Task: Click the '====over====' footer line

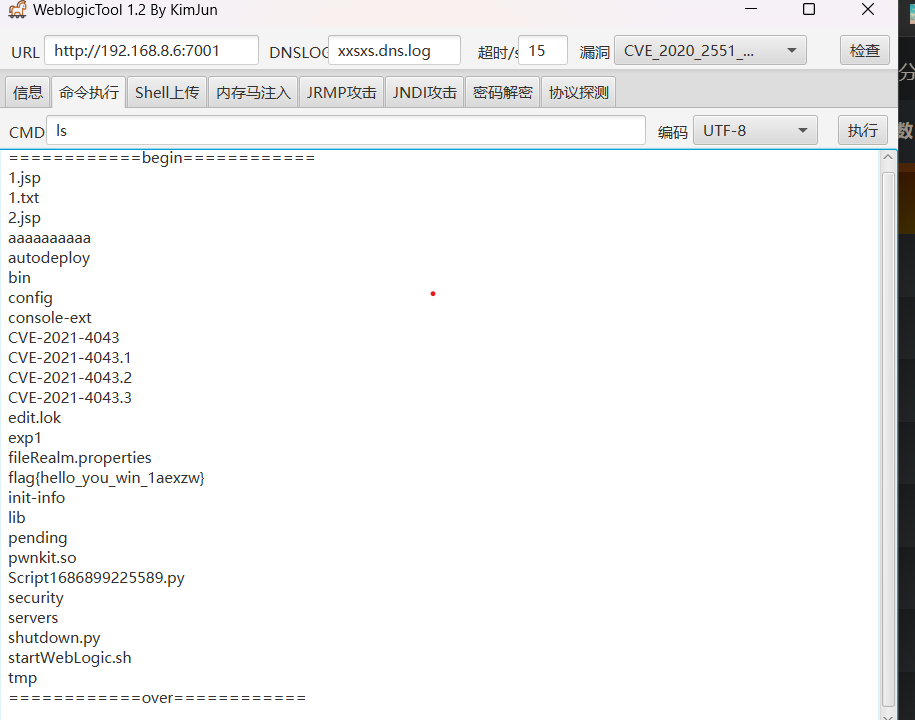Action: [157, 698]
